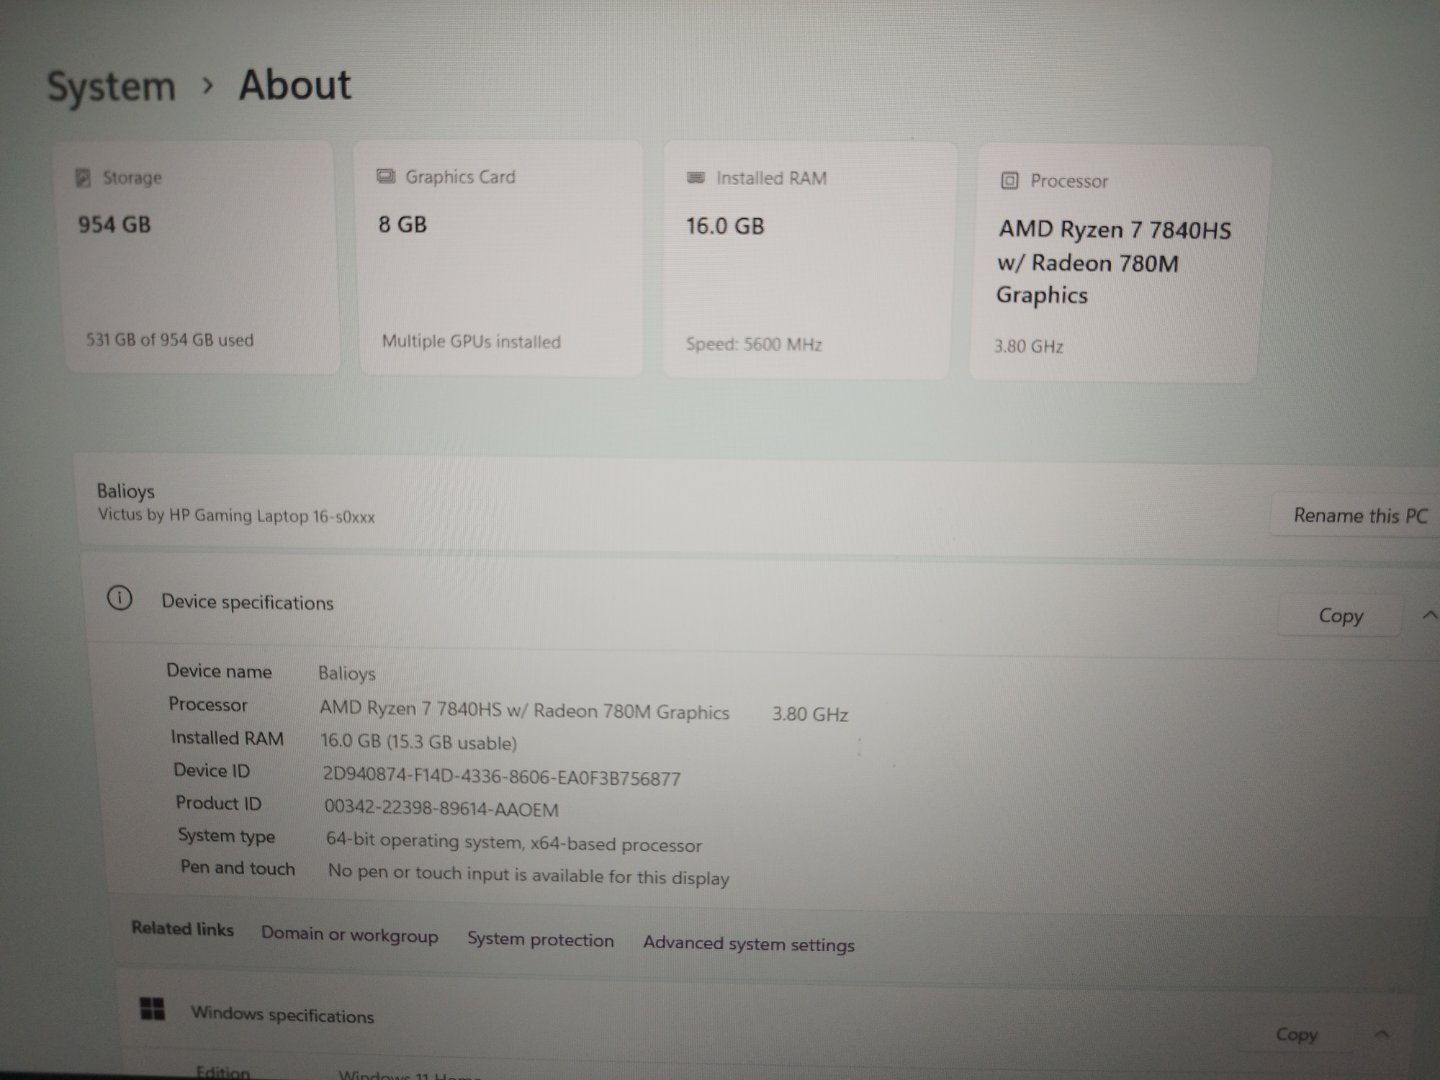Click the 3.80 GHz value in Processor row
1440x1080 pixels.
810,714
